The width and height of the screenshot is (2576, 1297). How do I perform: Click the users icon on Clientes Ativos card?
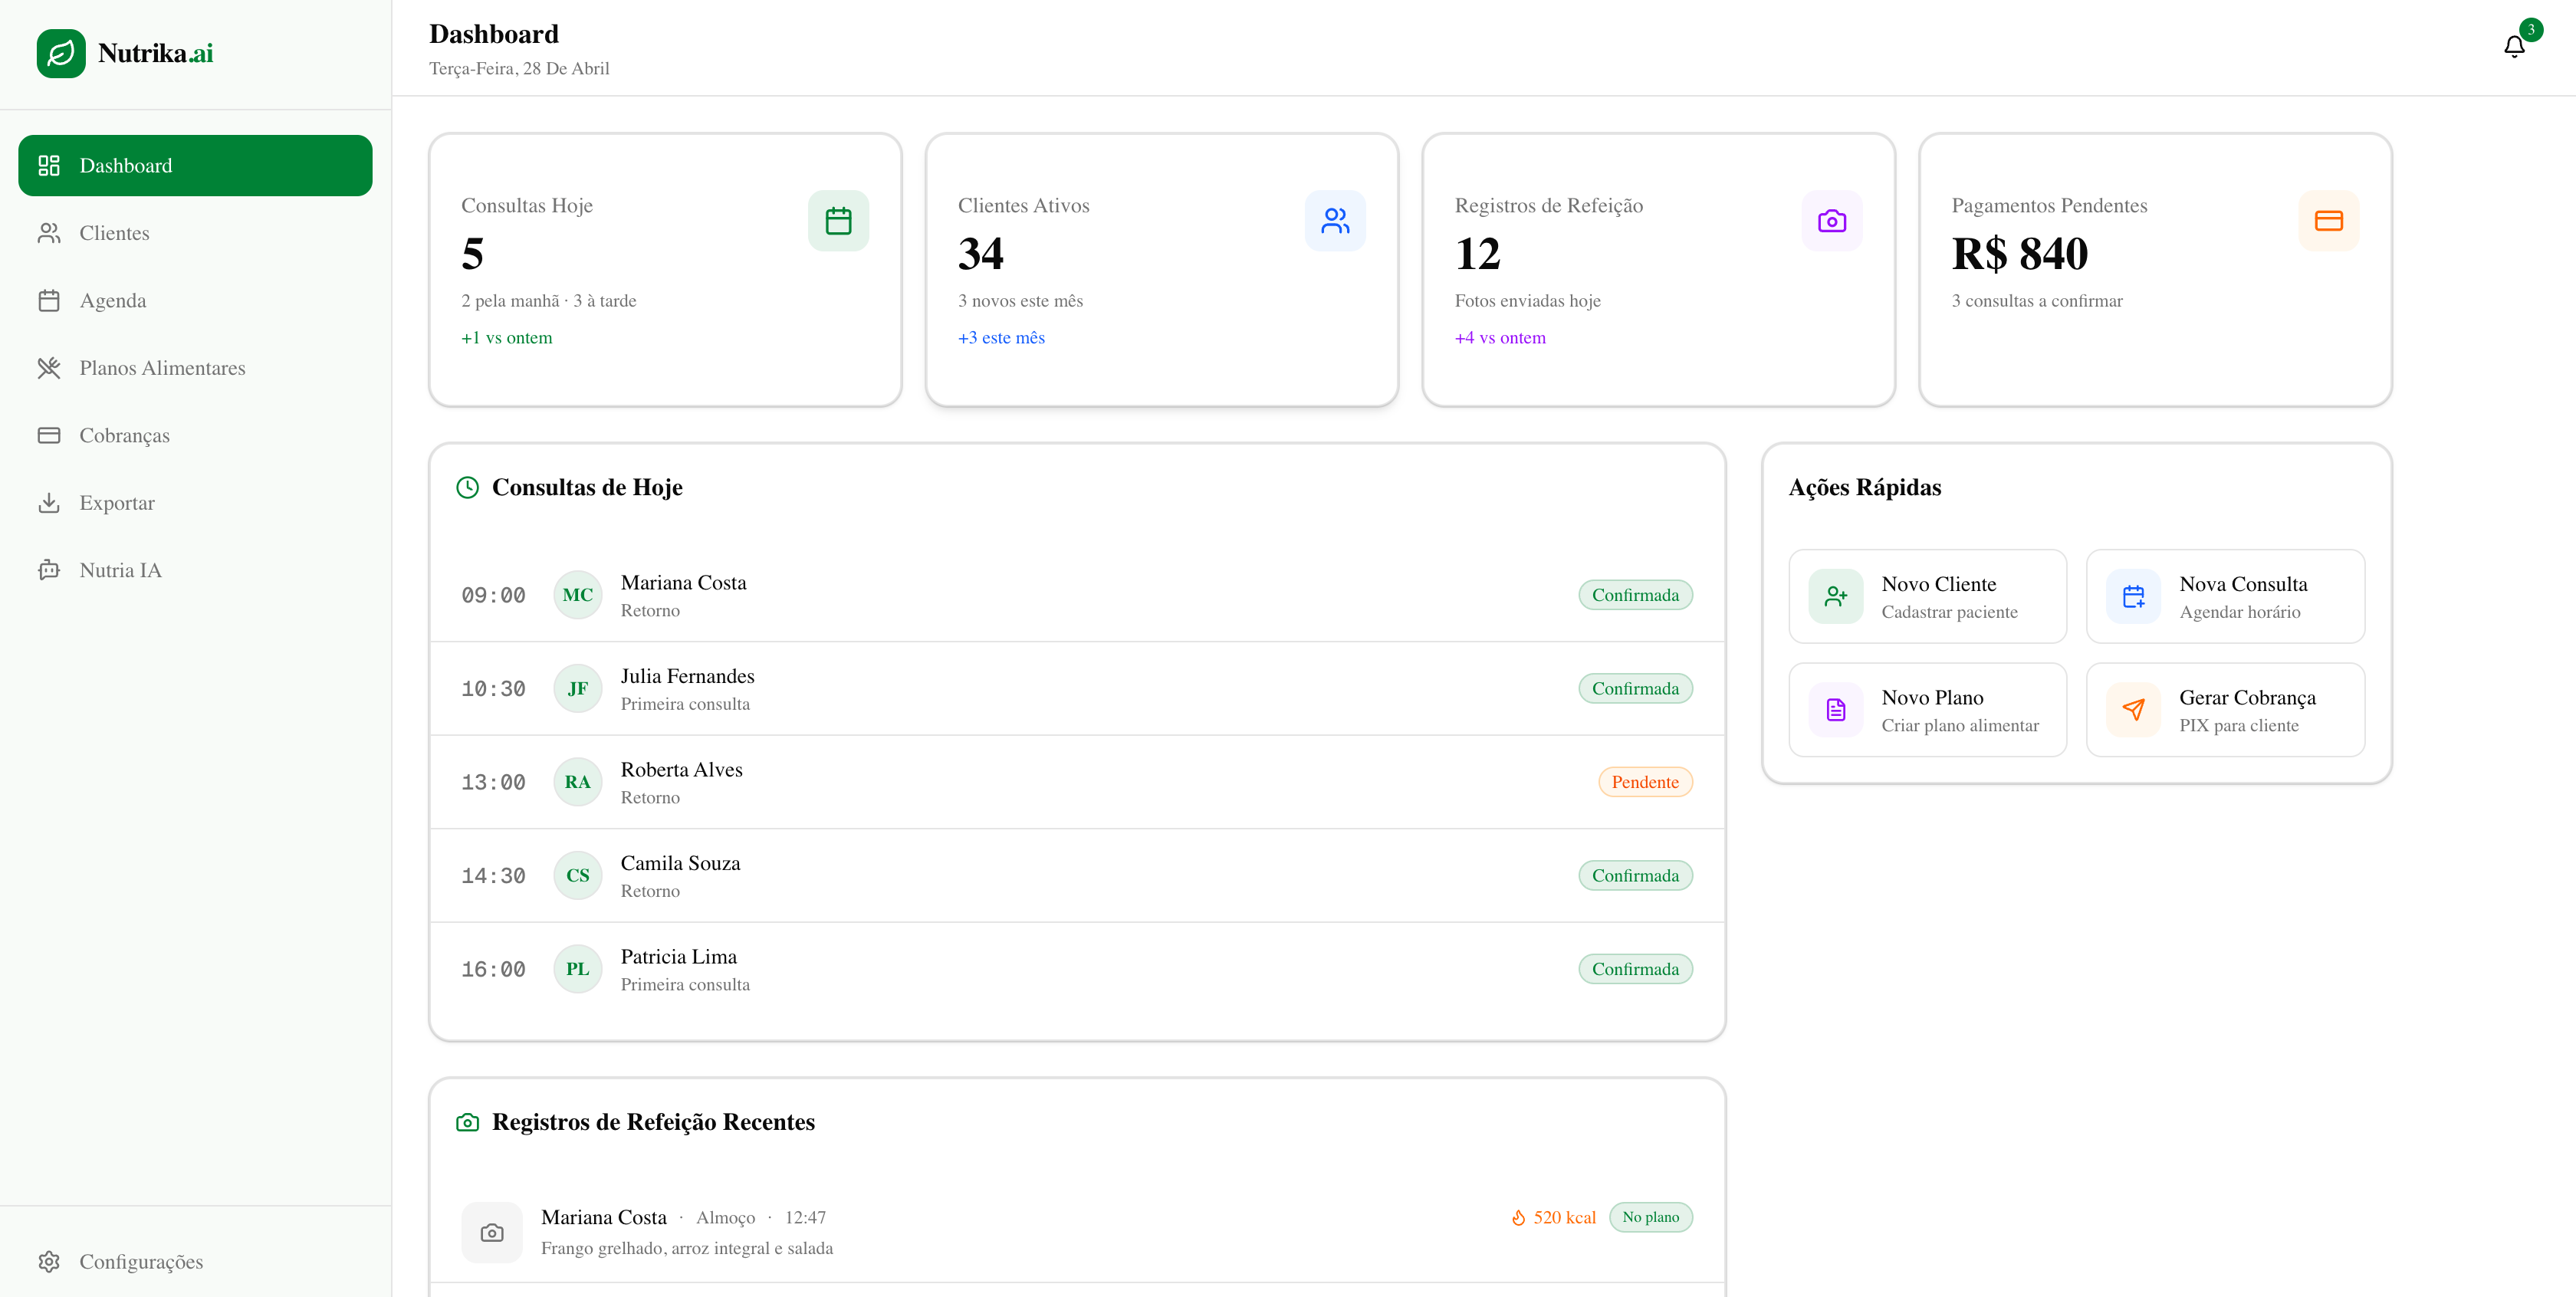pyautogui.click(x=1335, y=221)
